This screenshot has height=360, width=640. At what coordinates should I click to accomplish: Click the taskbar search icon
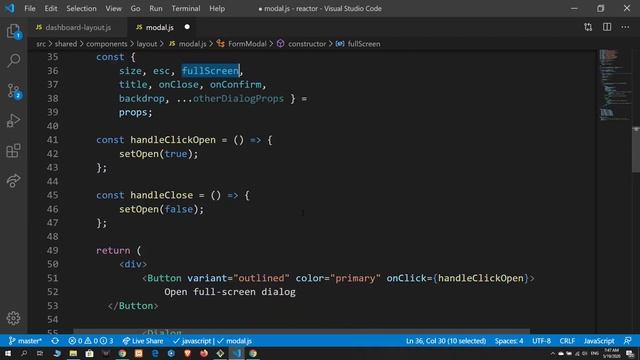pyautogui.click(x=24, y=353)
